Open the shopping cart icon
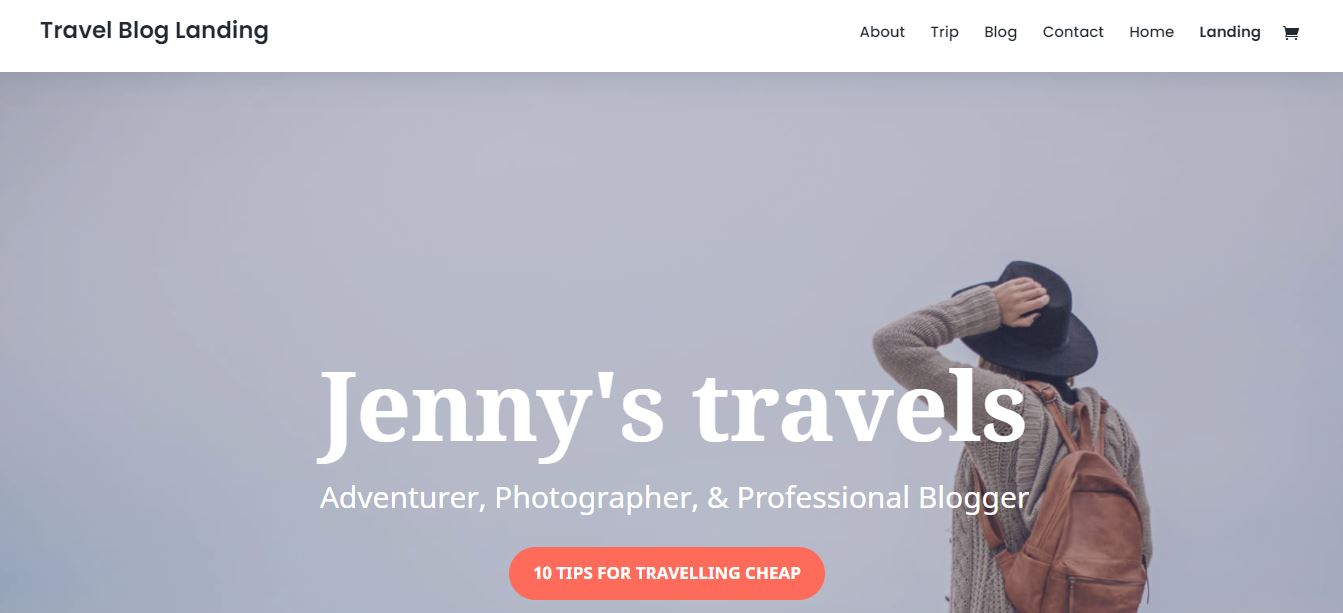 coord(1290,32)
